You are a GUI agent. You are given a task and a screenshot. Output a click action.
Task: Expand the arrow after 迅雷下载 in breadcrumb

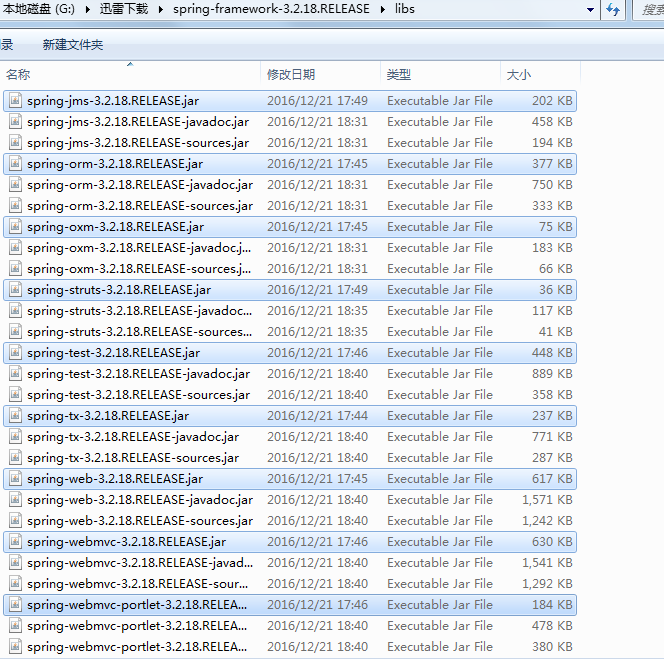pyautogui.click(x=160, y=9)
